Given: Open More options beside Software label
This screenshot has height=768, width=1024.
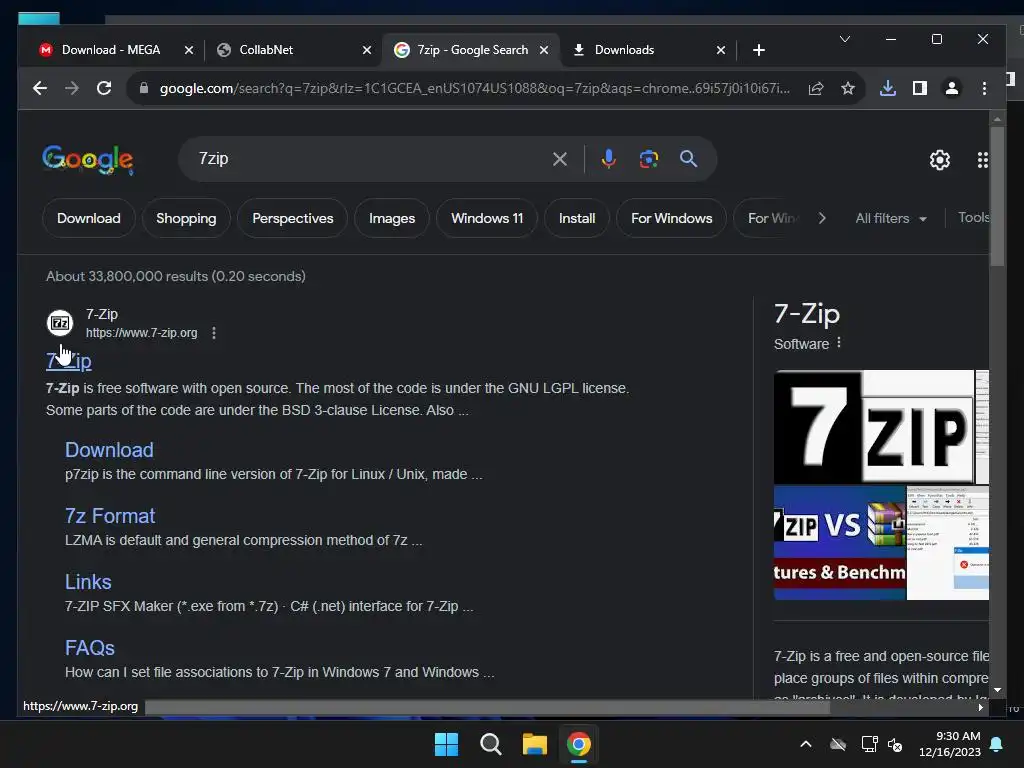Looking at the screenshot, I should (x=839, y=343).
